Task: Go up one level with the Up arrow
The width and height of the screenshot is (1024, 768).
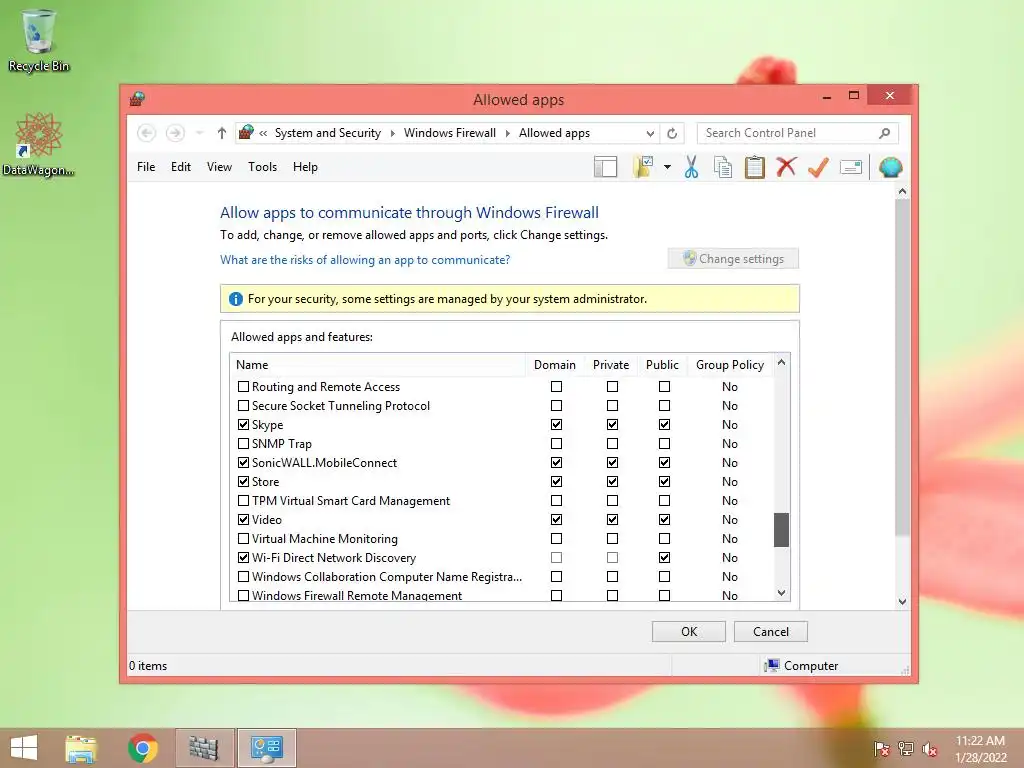Action: (x=221, y=133)
